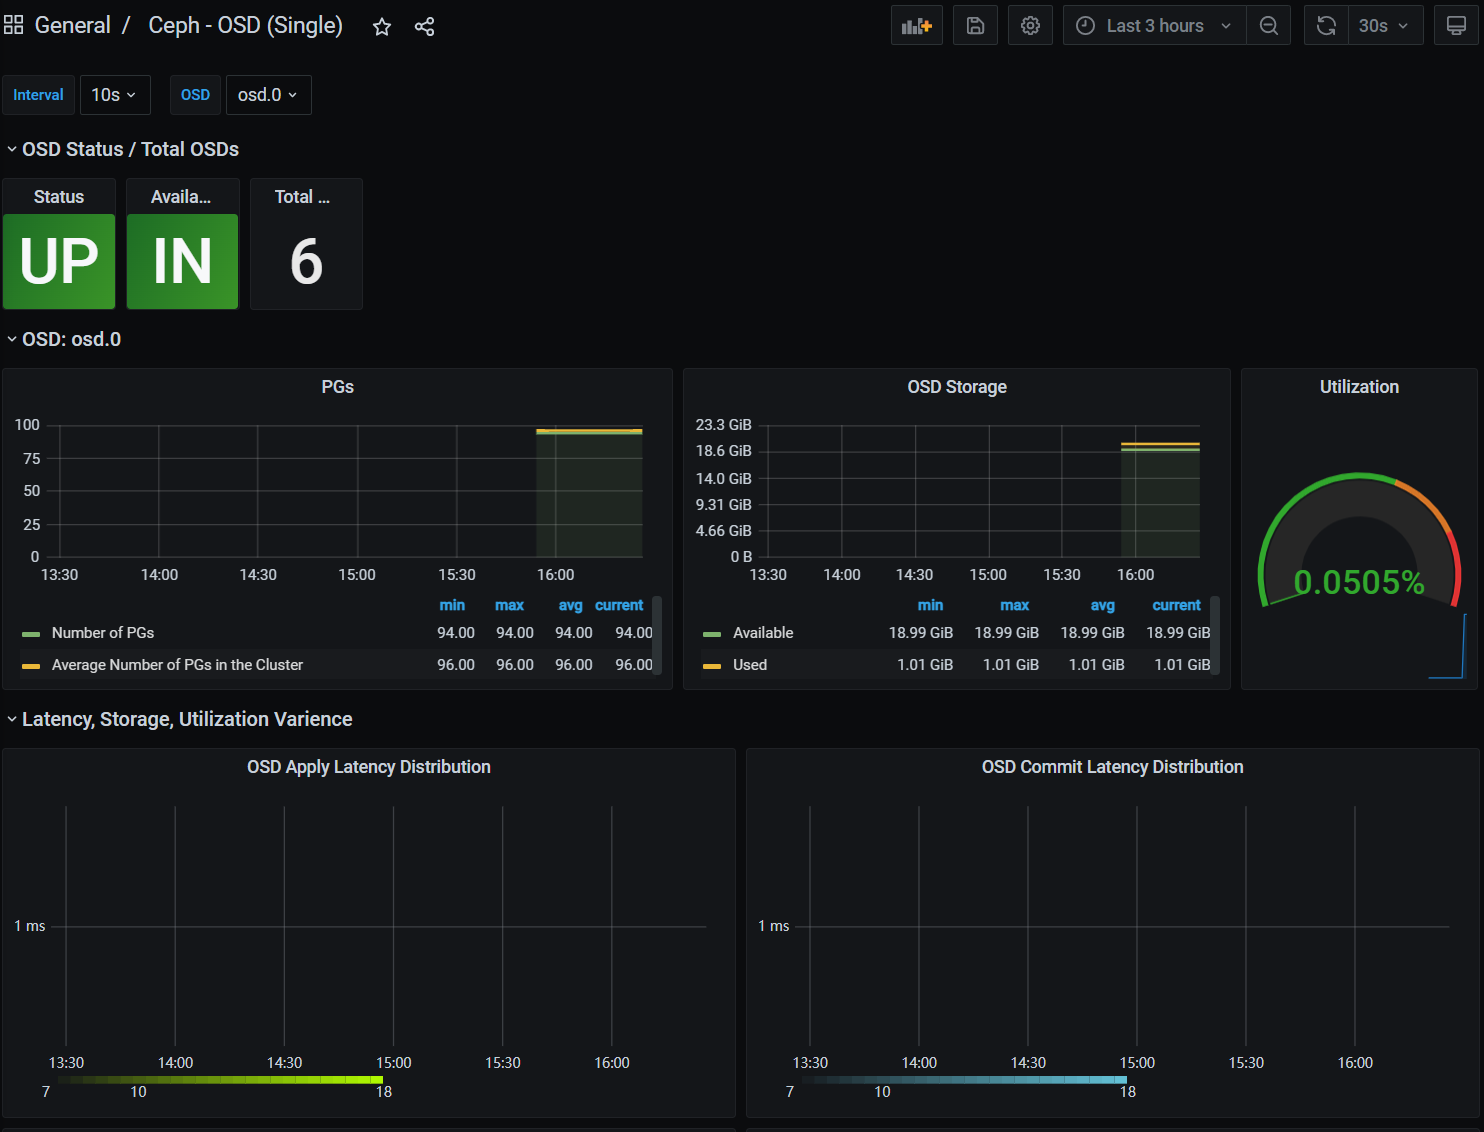
Task: Open the Utilization panel title menu
Action: point(1359,387)
